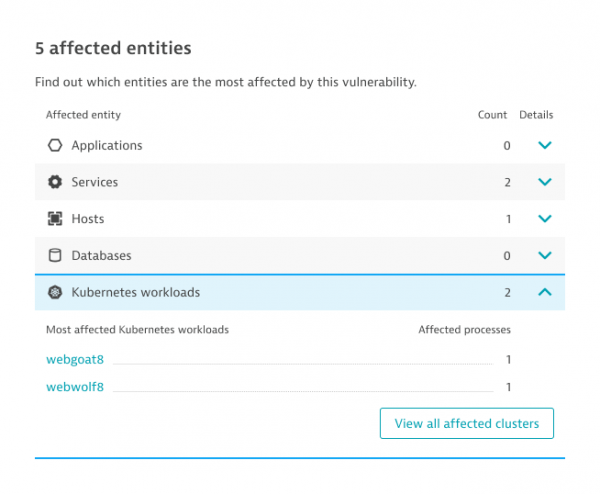Click the Databases cylinder icon
The image size is (600, 494).
pos(55,256)
